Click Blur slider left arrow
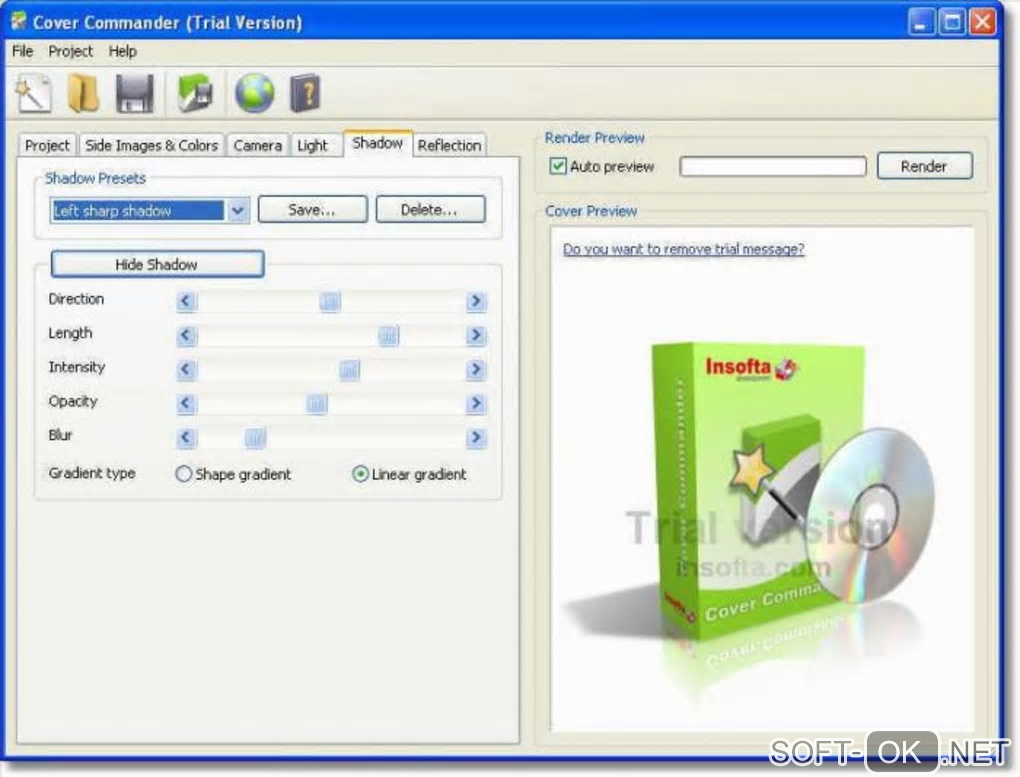The height and width of the screenshot is (777, 1020). [186, 437]
